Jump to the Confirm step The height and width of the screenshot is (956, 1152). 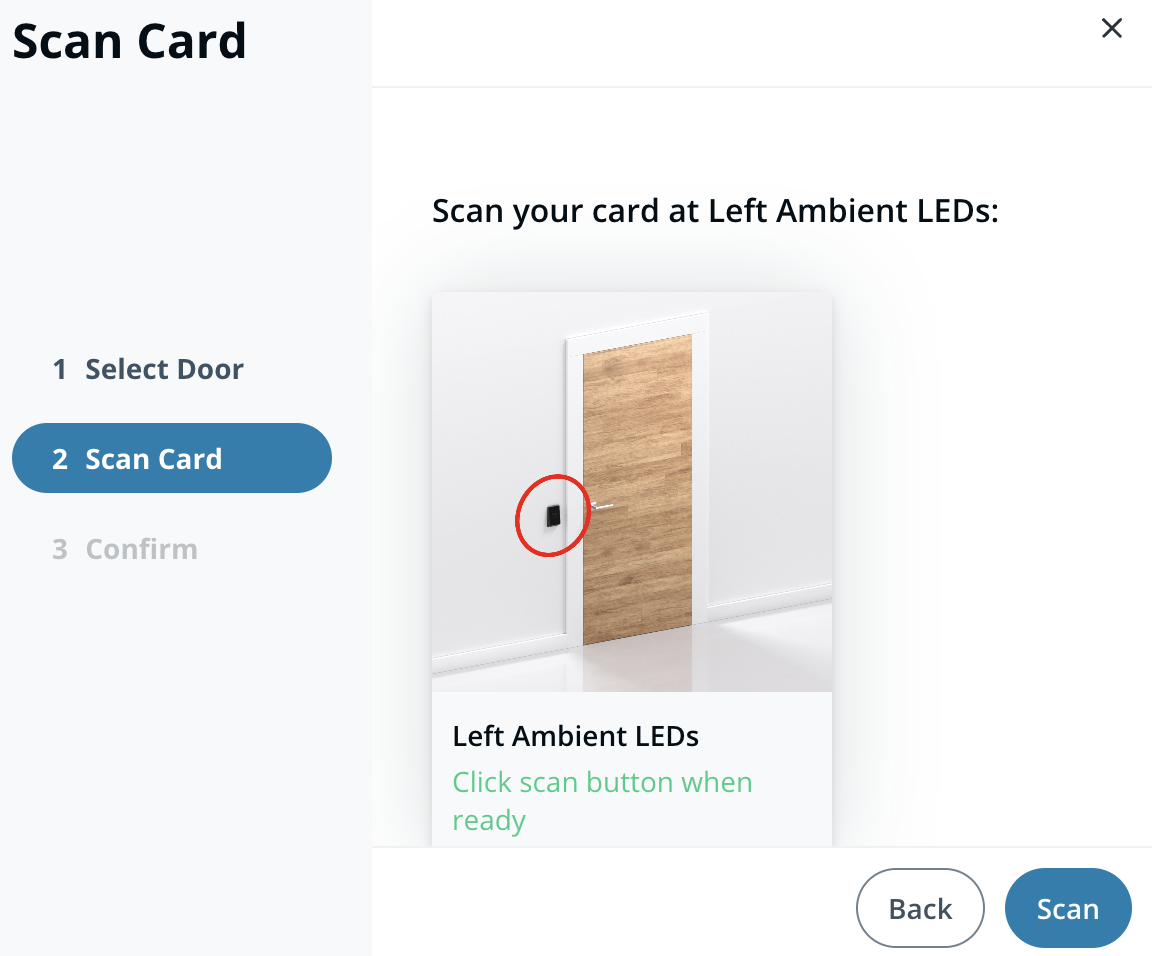[x=141, y=549]
